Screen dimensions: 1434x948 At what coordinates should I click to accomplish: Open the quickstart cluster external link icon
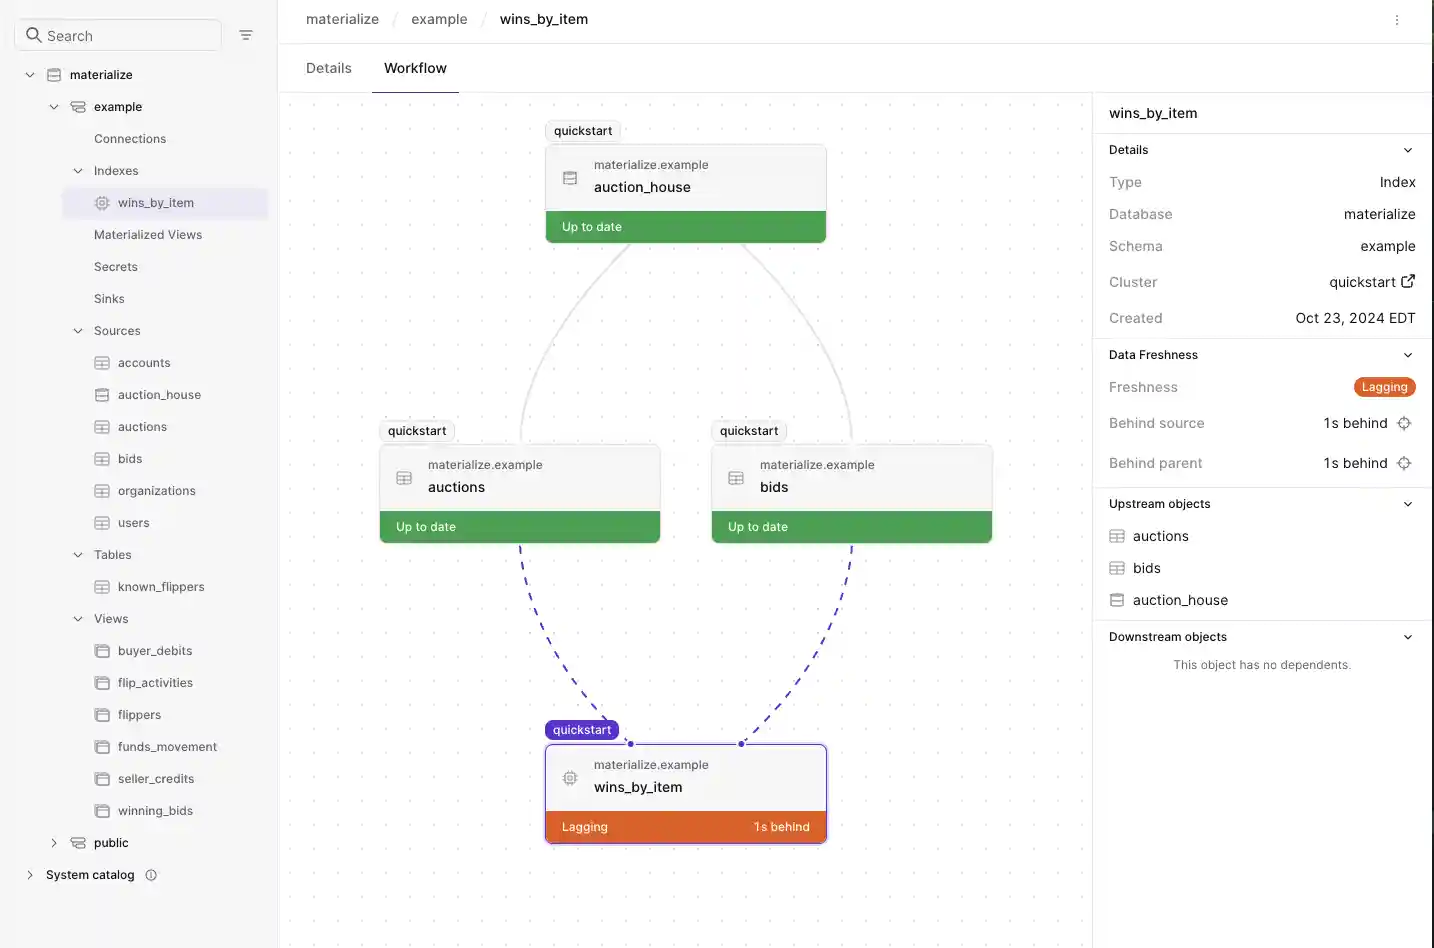point(1410,281)
